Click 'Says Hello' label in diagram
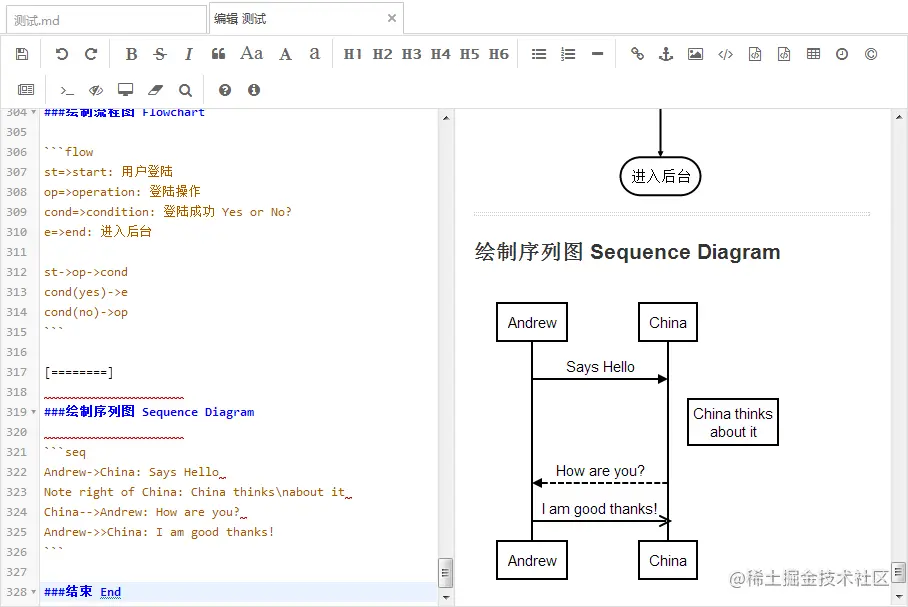 (x=600, y=367)
